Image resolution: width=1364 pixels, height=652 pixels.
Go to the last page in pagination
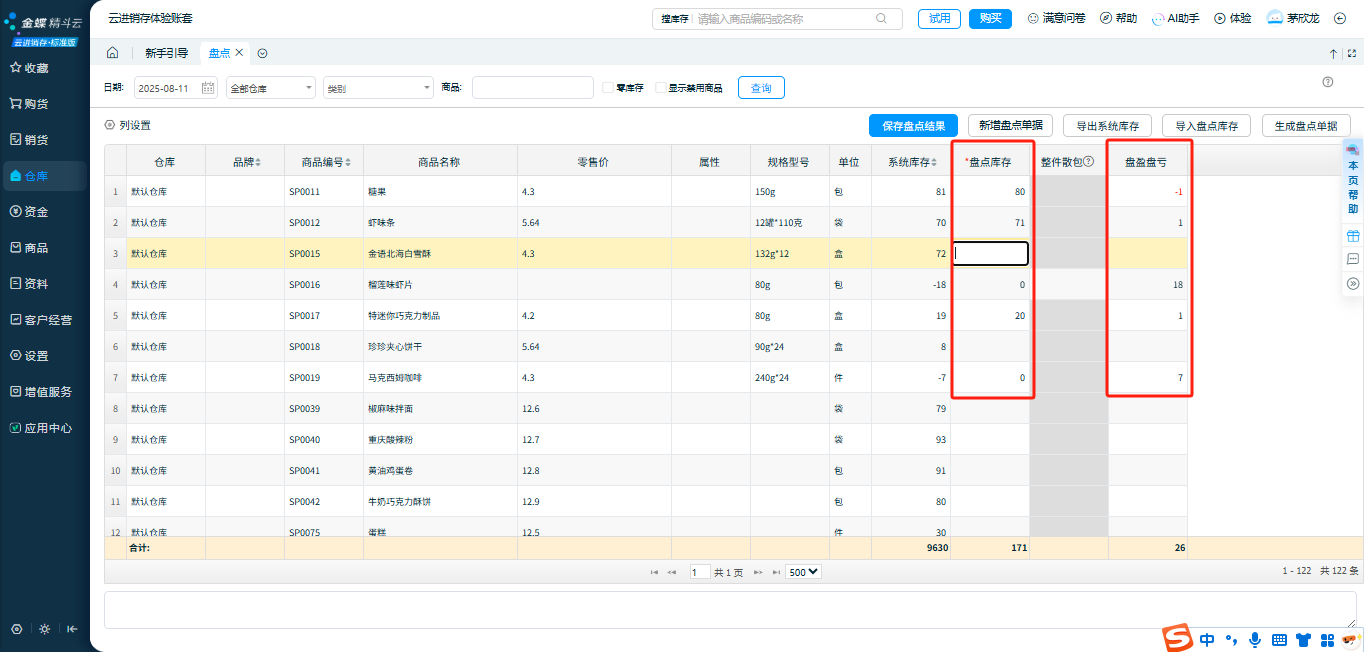pos(776,572)
